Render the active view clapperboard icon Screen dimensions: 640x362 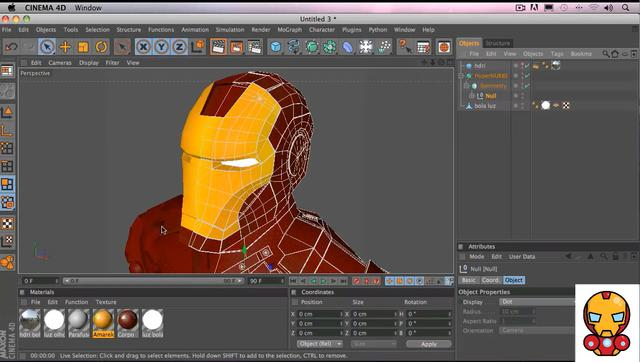[x=218, y=47]
